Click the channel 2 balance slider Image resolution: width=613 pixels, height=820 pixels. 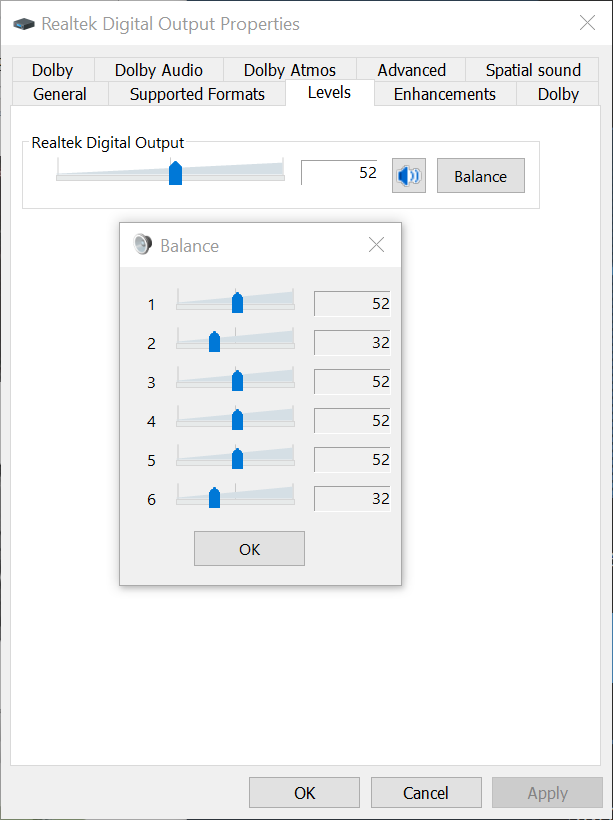pyautogui.click(x=235, y=339)
